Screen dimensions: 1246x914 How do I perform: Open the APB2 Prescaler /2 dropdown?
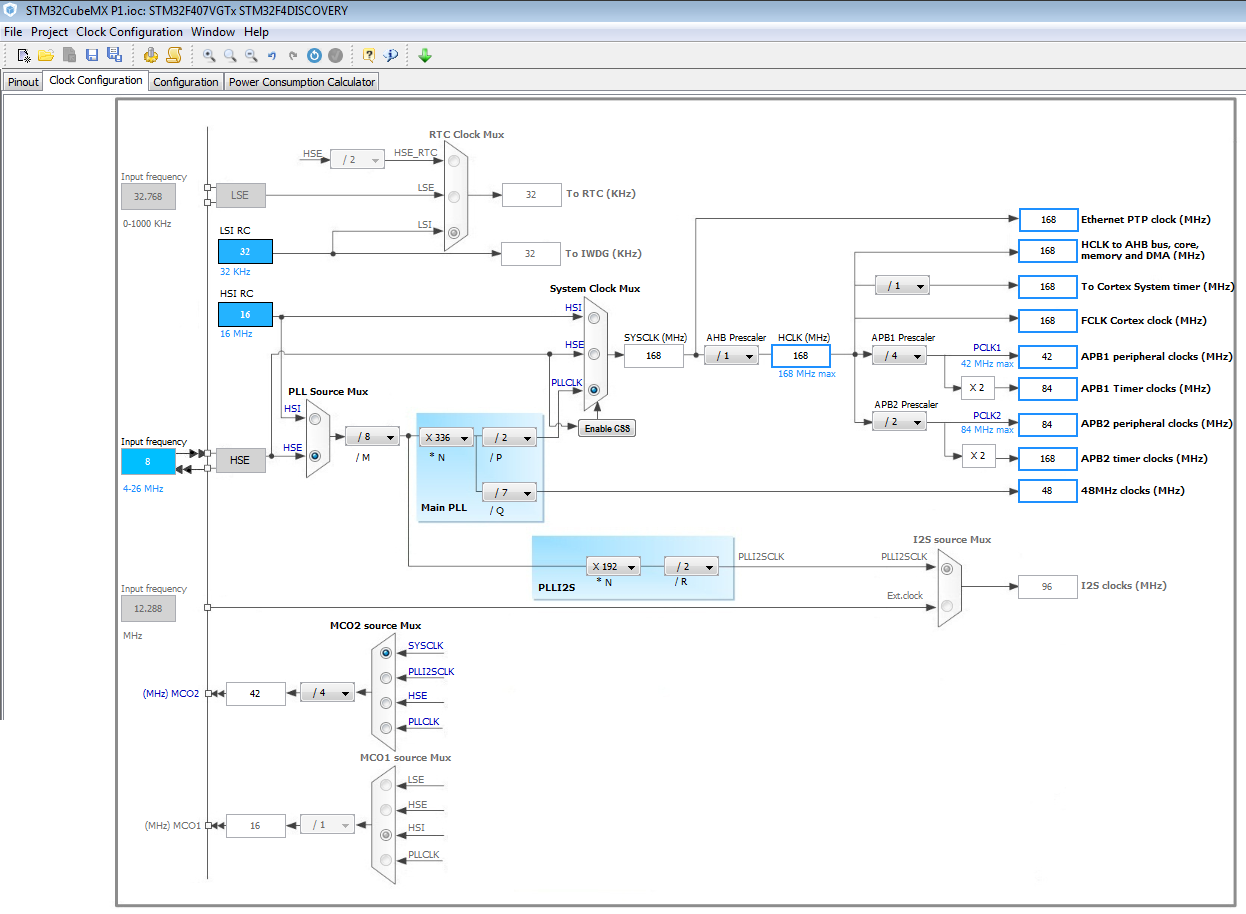(x=899, y=422)
